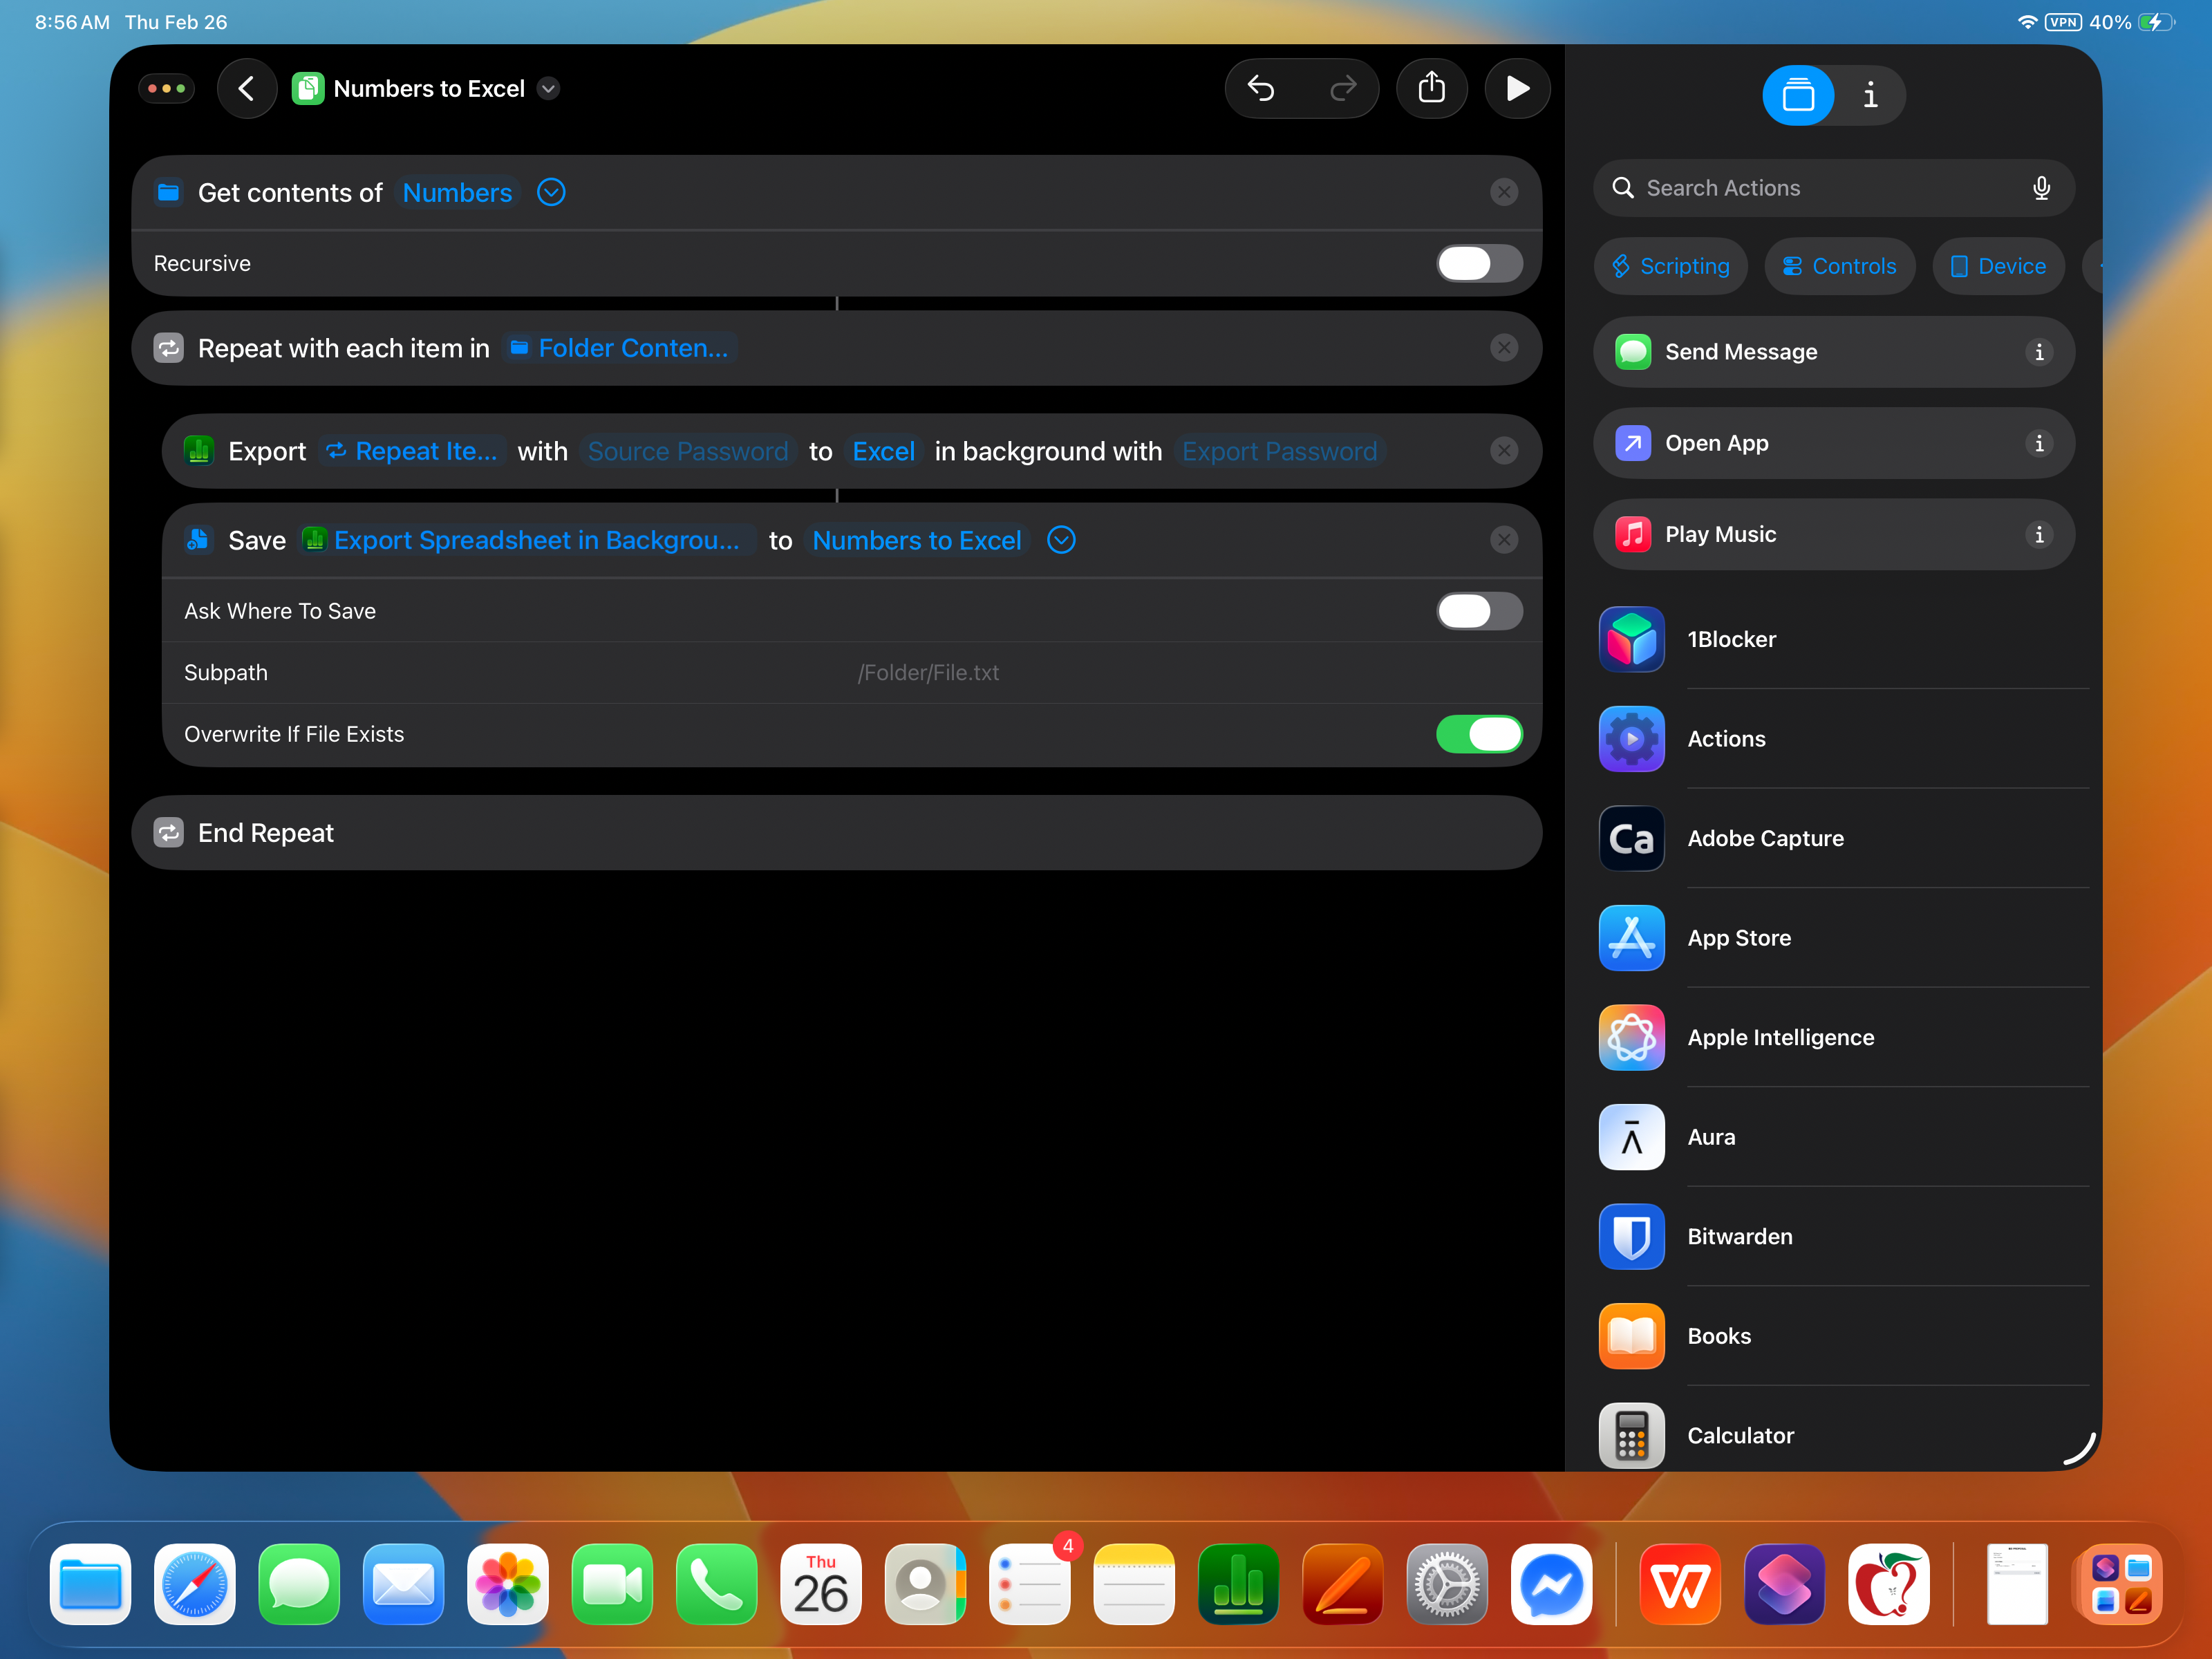Collapse the Get contents of Numbers options
This screenshot has width=2212, height=1659.
pyautogui.click(x=551, y=192)
